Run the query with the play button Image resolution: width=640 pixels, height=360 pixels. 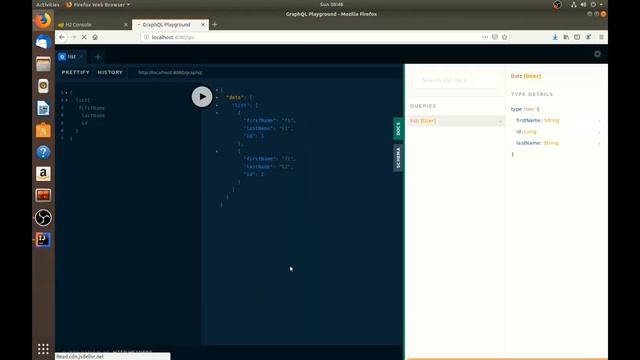[202, 97]
